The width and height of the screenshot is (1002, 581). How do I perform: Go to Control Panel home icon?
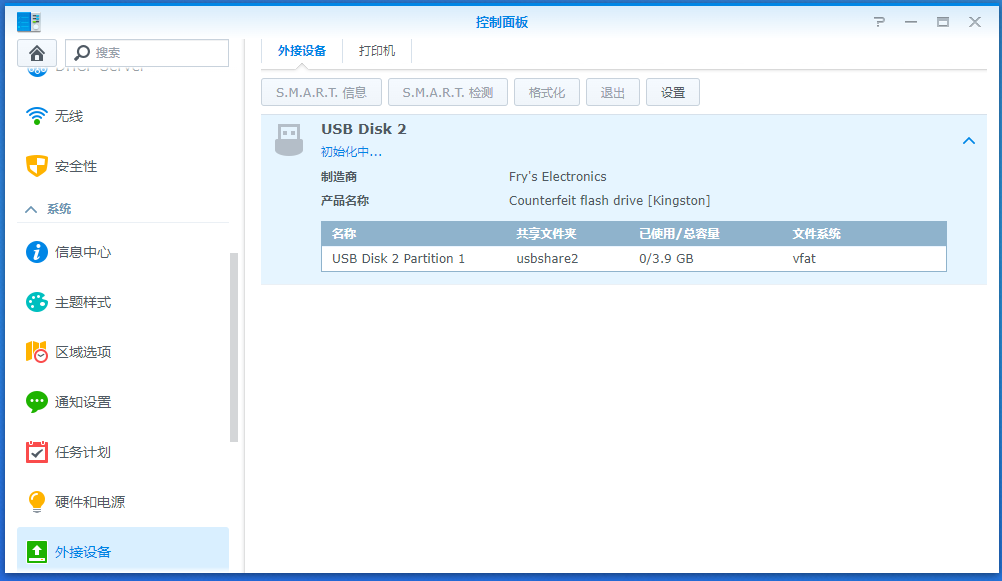36,52
